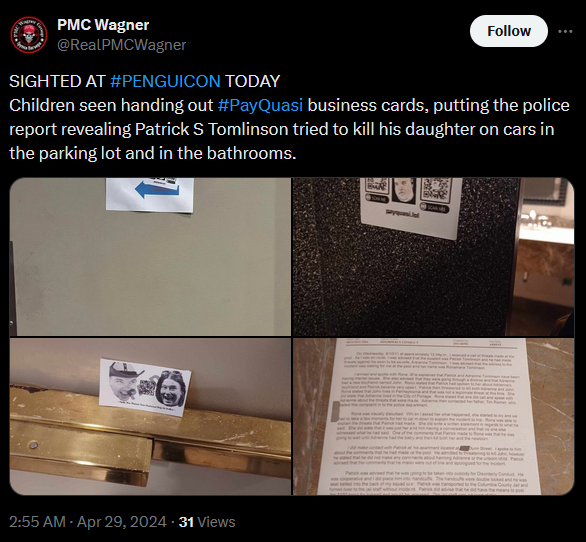Follow the PMC Wagner account
Image resolution: width=586 pixels, height=542 pixels.
(509, 31)
